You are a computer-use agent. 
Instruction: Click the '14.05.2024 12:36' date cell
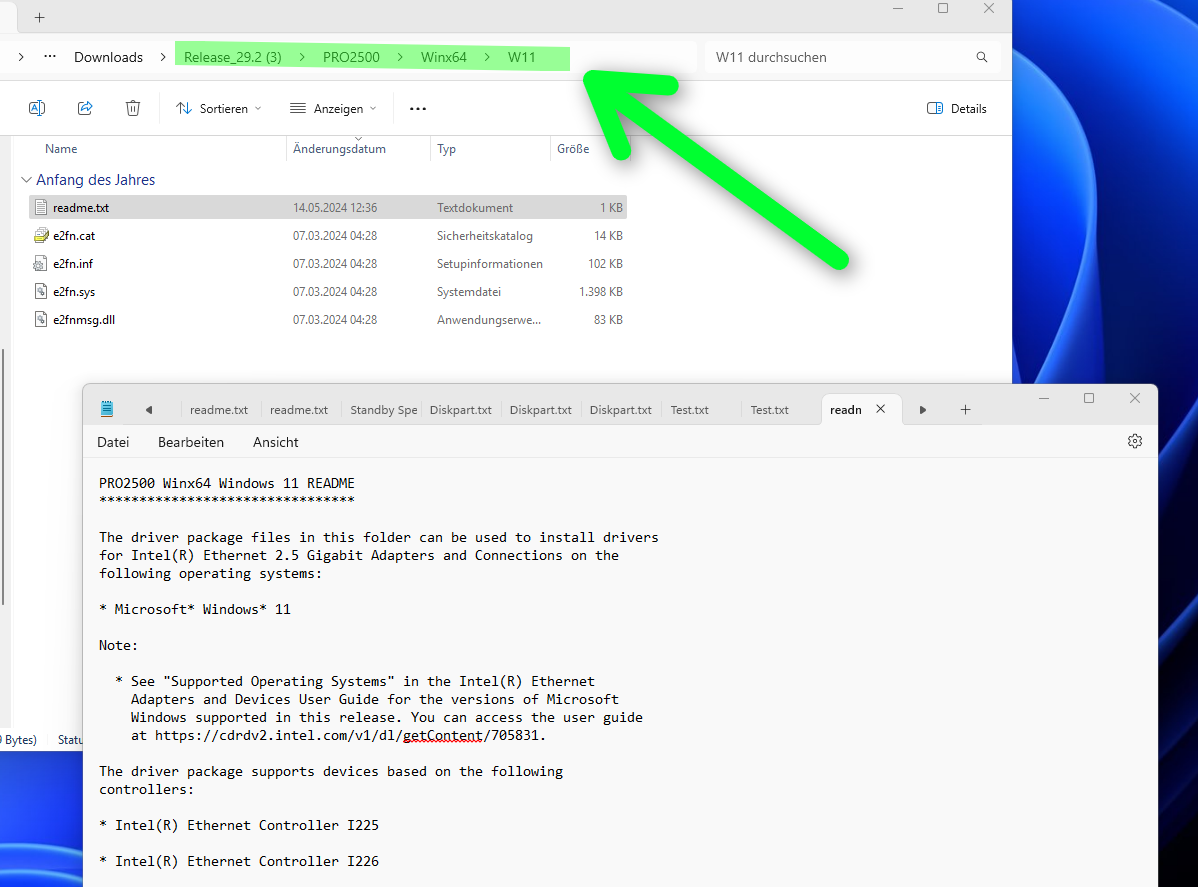(335, 208)
